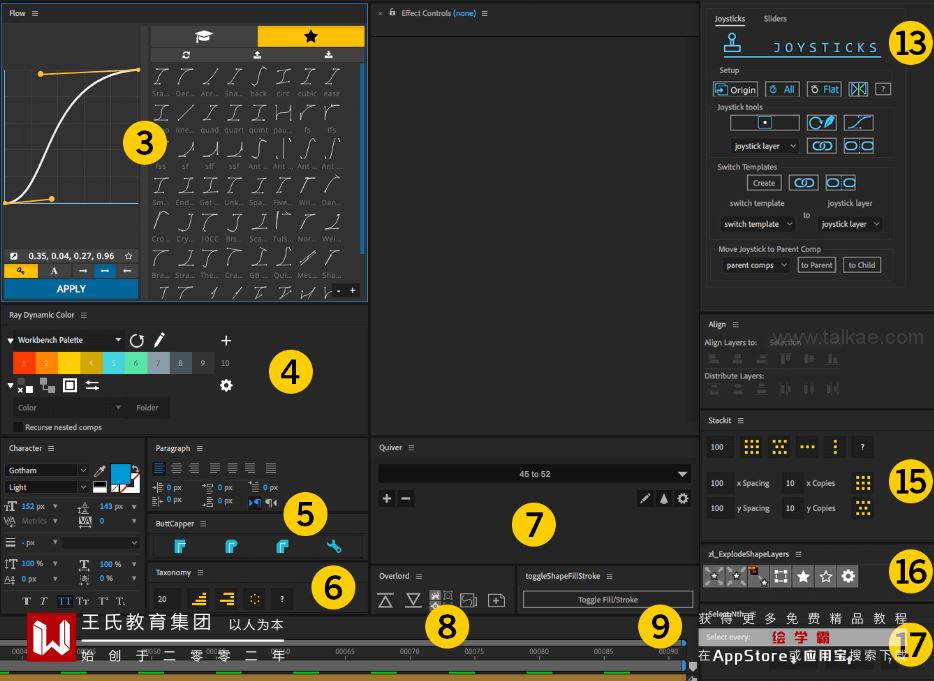Toggle the Flow 'A' mode button
Screen dimensions: 934x681
54,271
